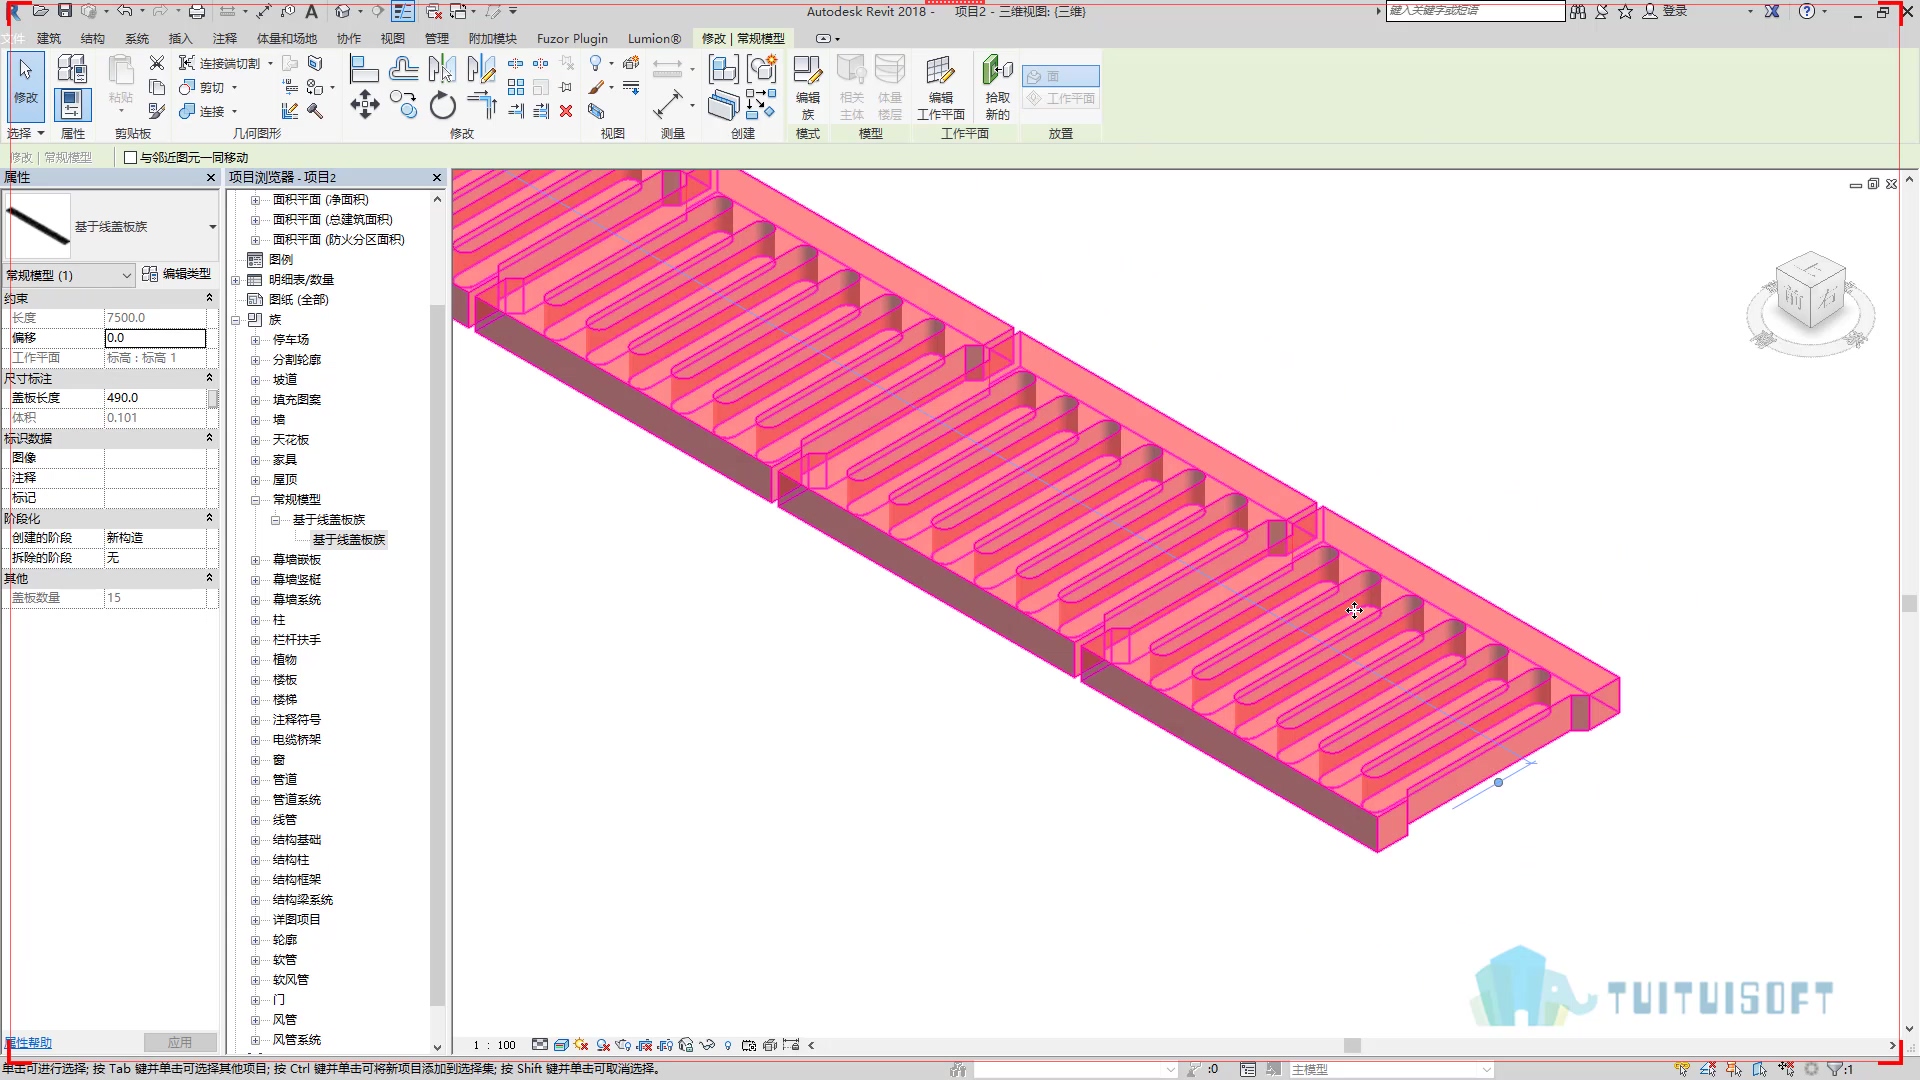Image resolution: width=1920 pixels, height=1080 pixels.
Task: Collapse the 常规模型 tree node
Action: (255, 499)
